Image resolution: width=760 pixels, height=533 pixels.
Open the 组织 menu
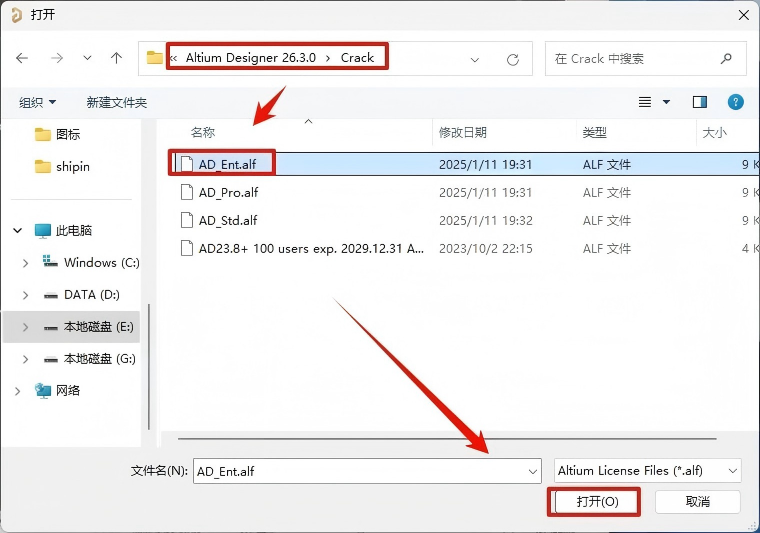point(37,102)
